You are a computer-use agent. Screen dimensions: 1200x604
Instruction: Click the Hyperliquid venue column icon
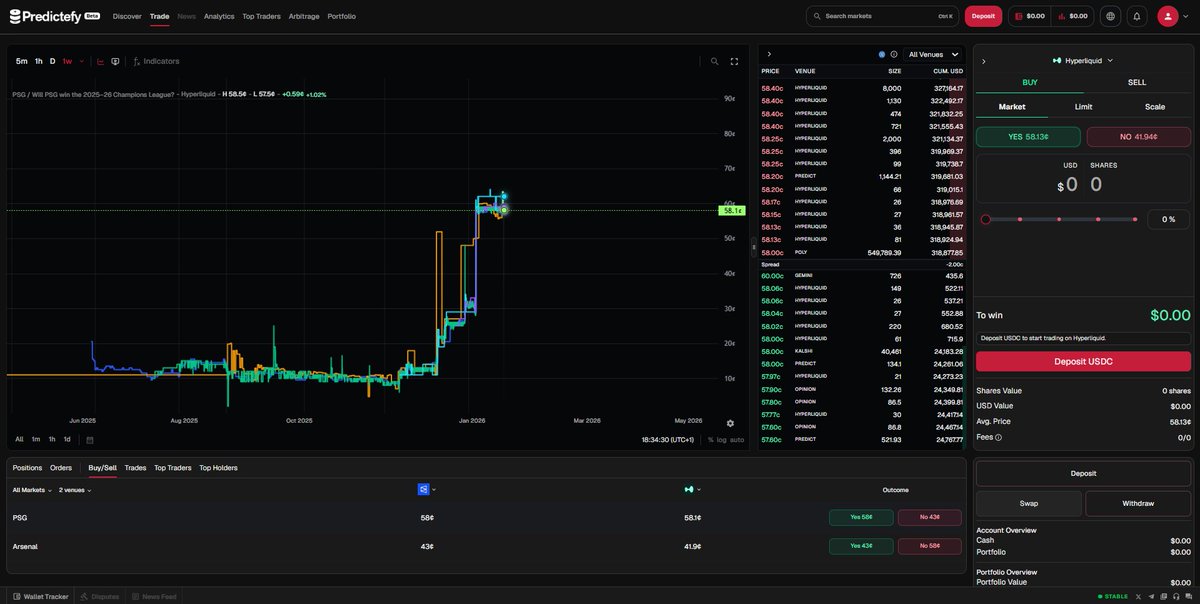pyautogui.click(x=689, y=489)
